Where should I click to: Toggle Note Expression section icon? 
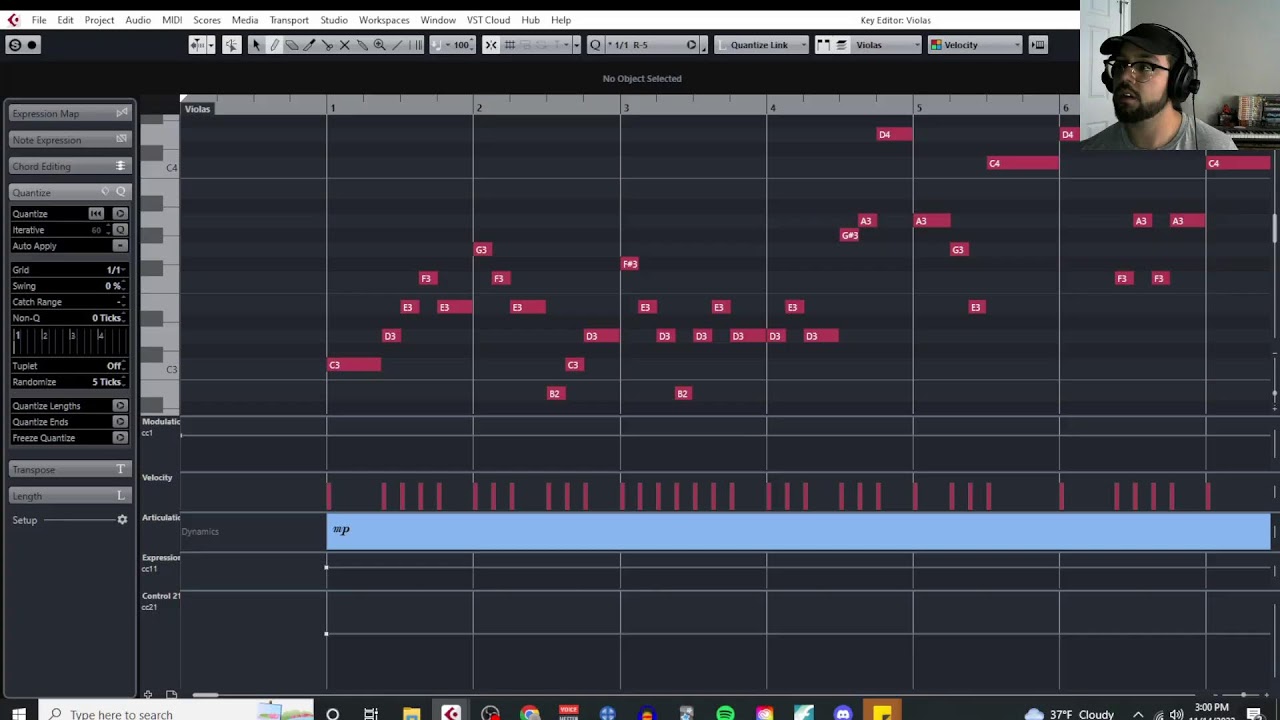(121, 139)
